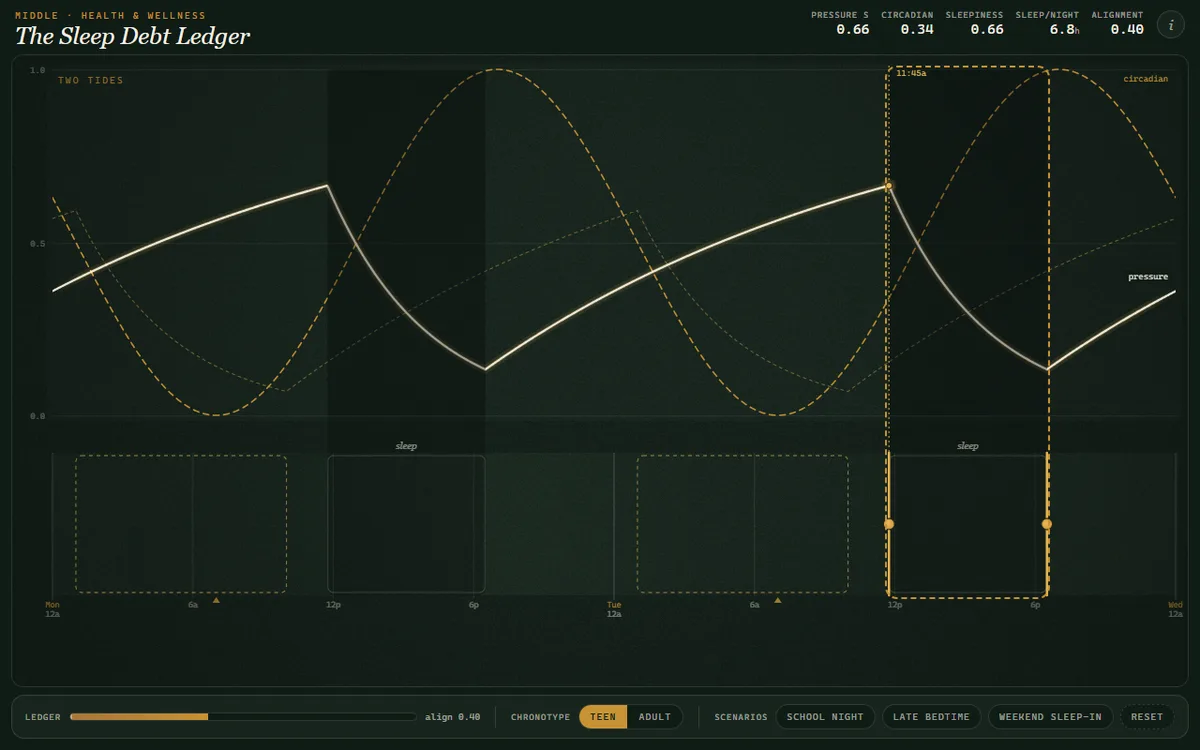Click the CIRCADIAN value 0.34
The width and height of the screenshot is (1200, 750).
click(917, 29)
